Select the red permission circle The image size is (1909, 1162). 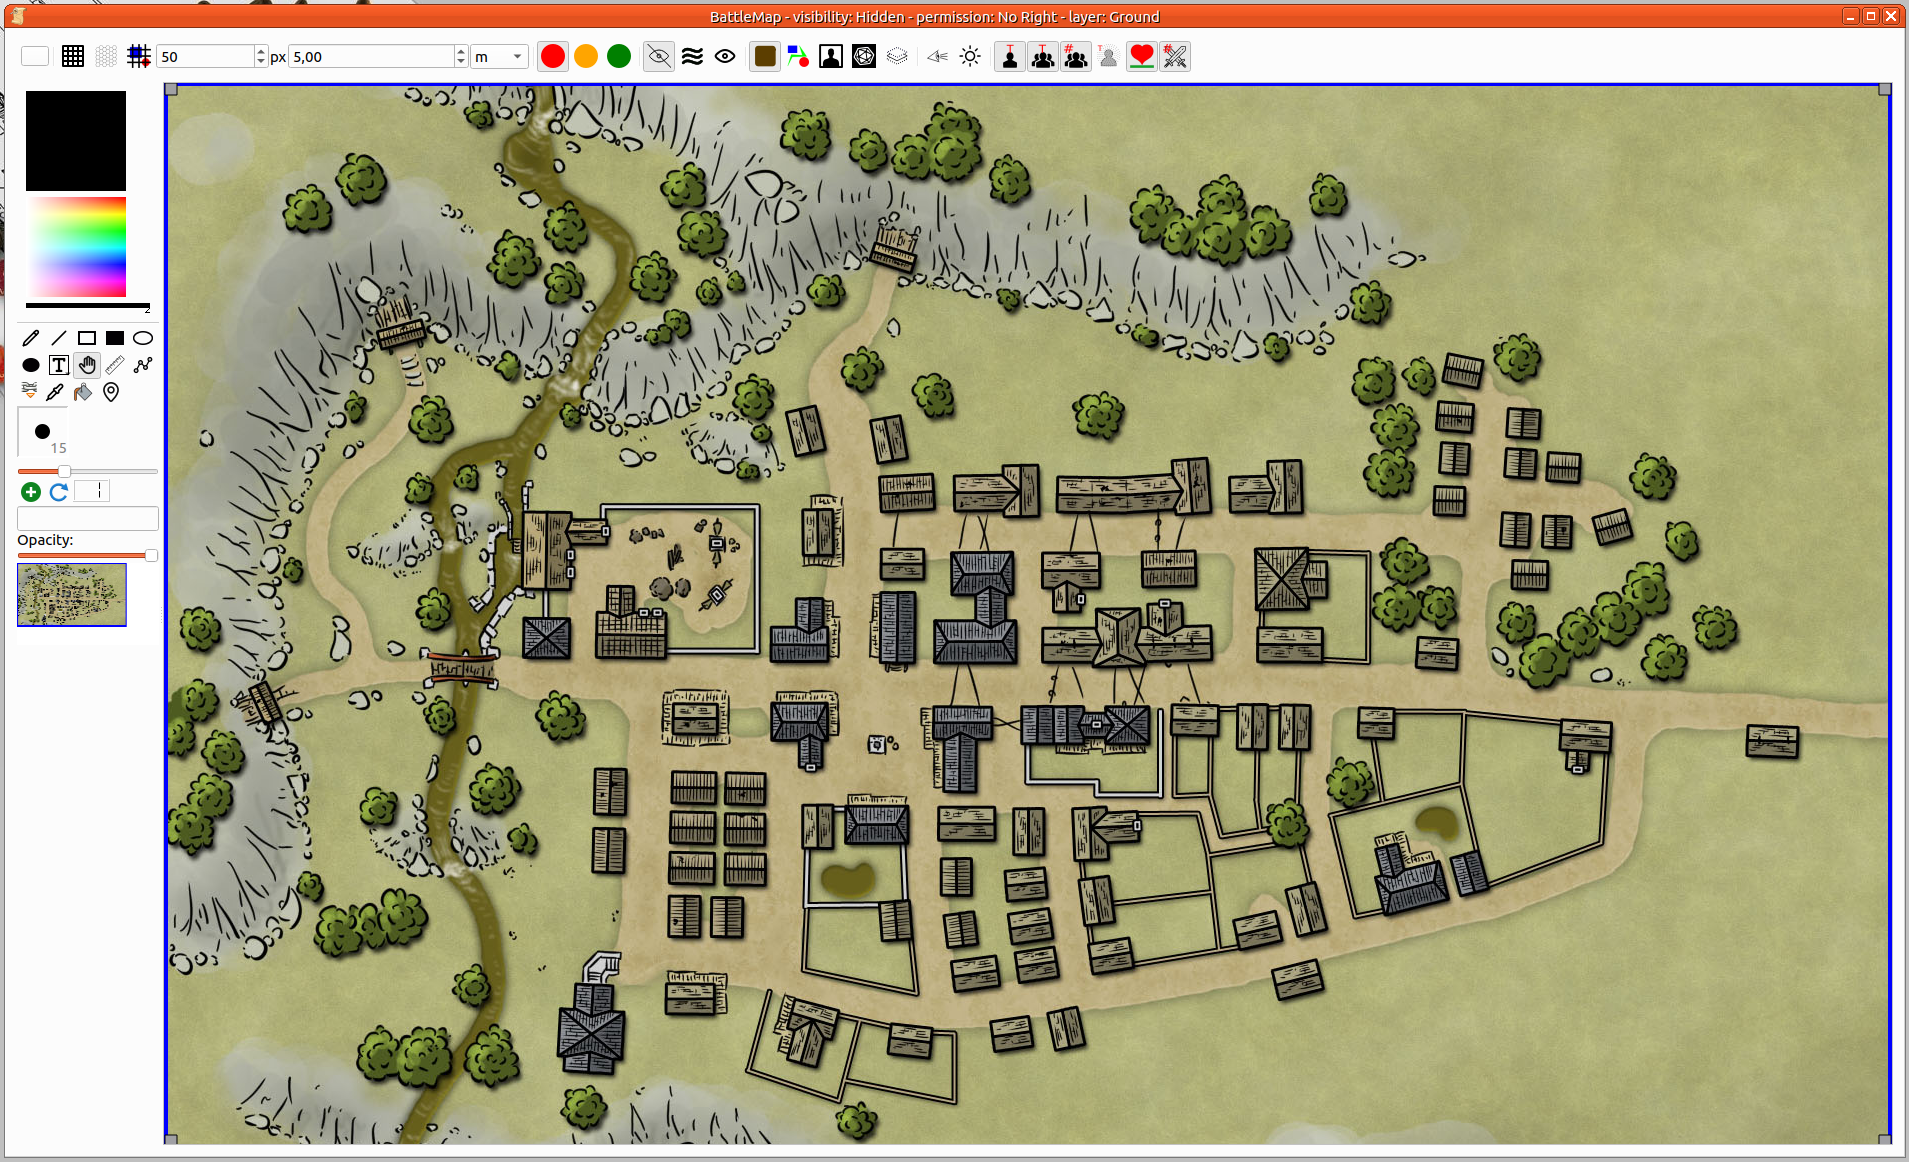pos(553,57)
